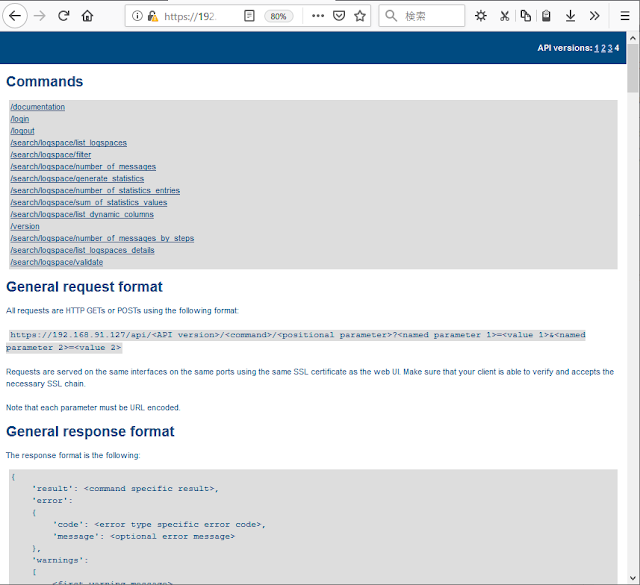Toggle reader view icon
This screenshot has width=640, height=585.
tap(249, 16)
